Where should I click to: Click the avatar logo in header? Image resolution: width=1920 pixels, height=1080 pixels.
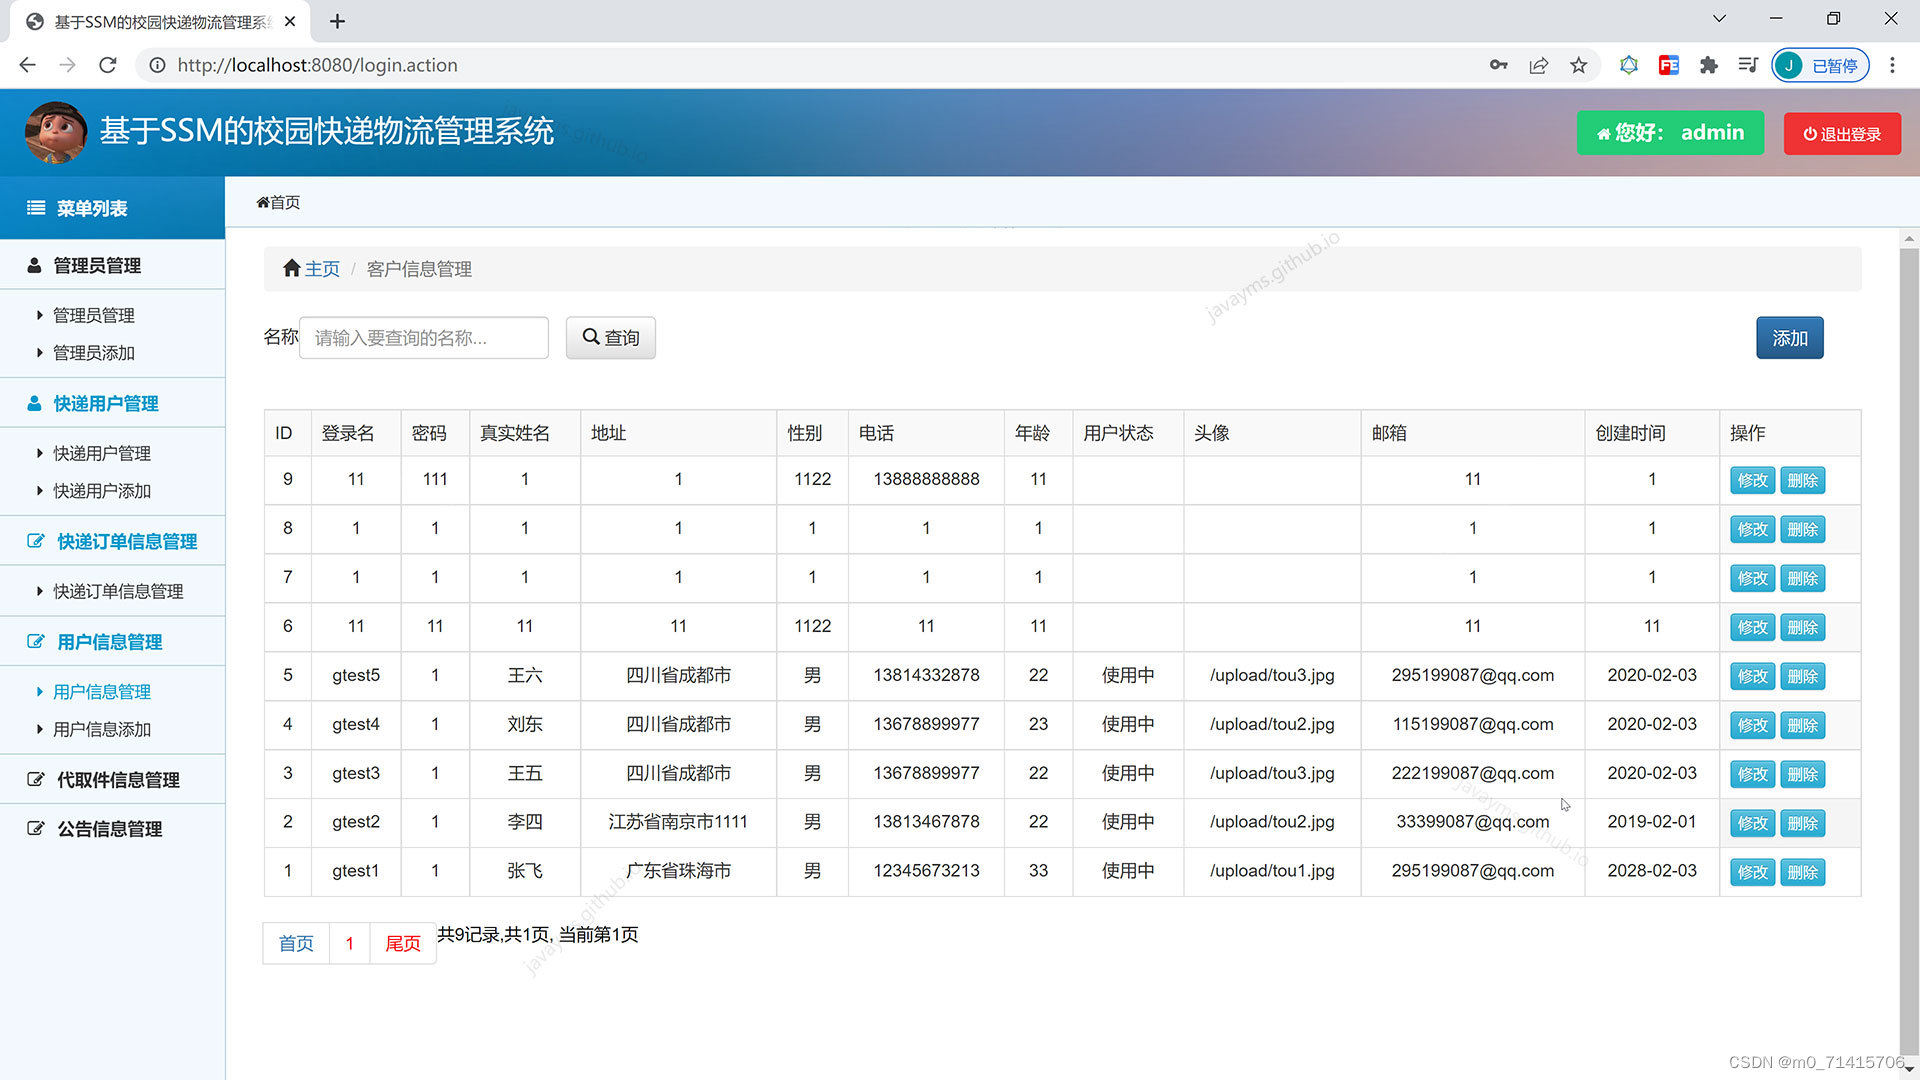56,132
